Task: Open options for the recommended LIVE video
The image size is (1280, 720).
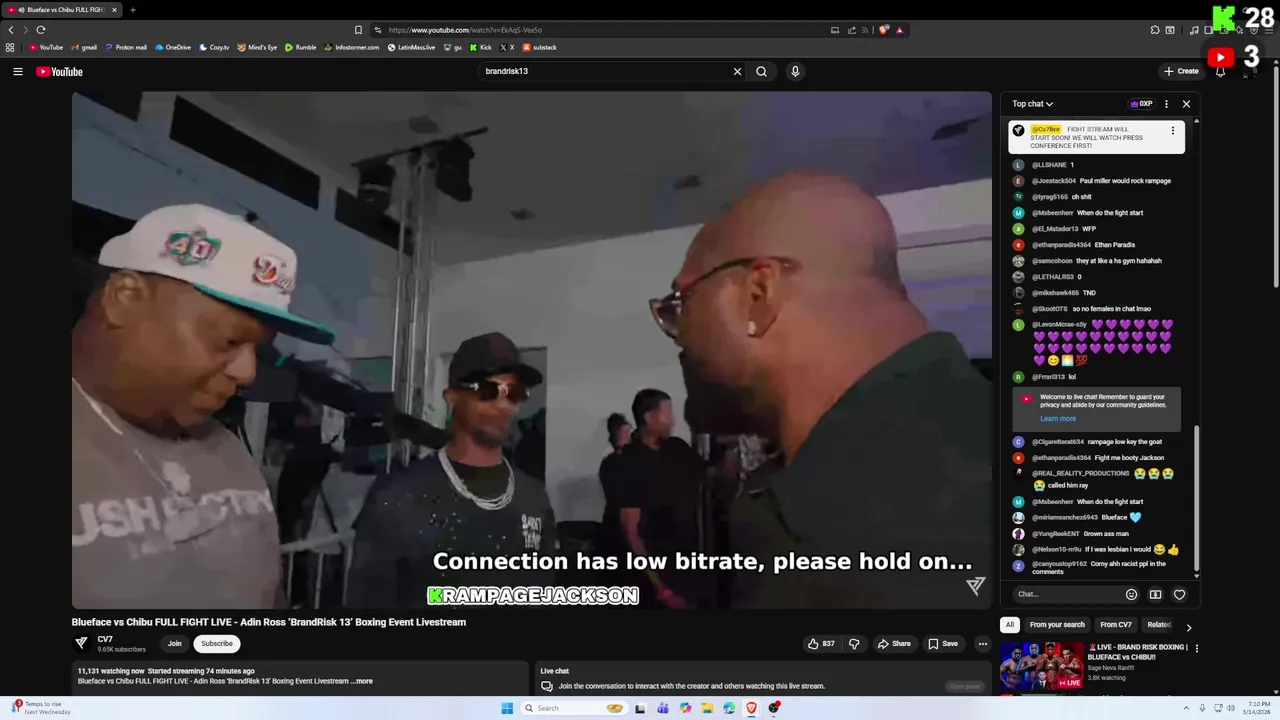Action: (x=1196, y=648)
